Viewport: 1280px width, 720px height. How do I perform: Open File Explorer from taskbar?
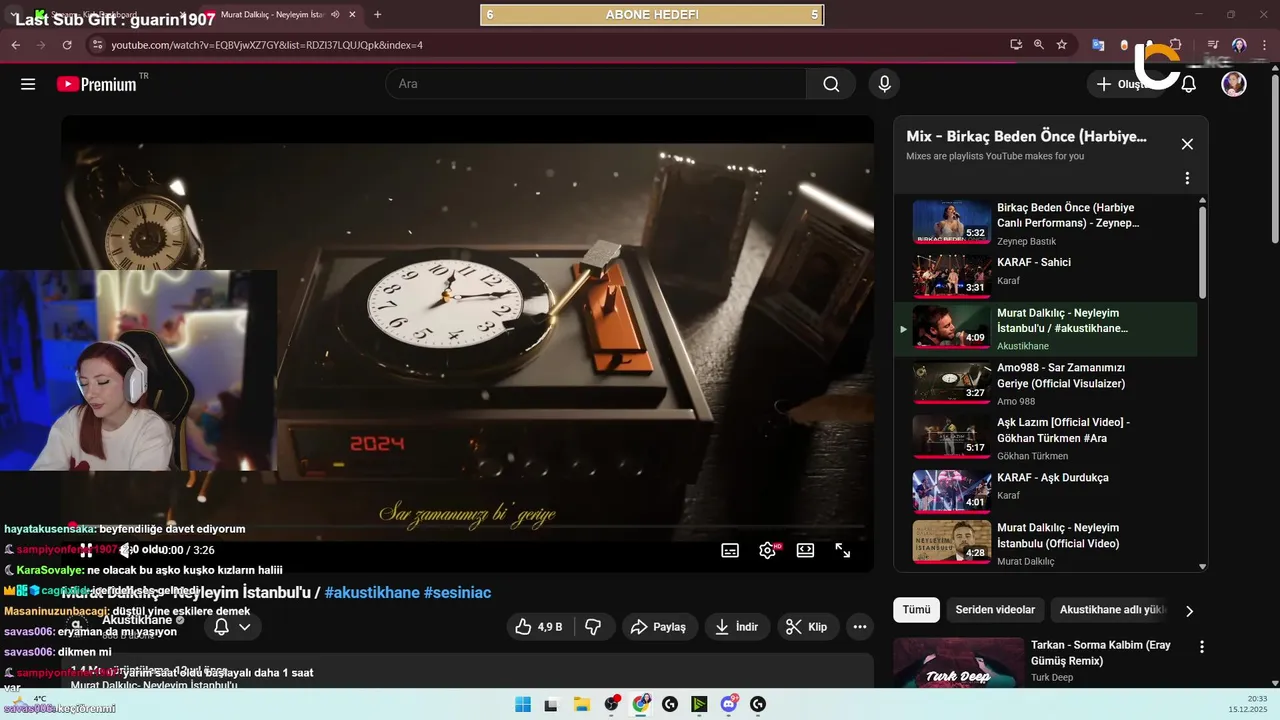point(581,704)
